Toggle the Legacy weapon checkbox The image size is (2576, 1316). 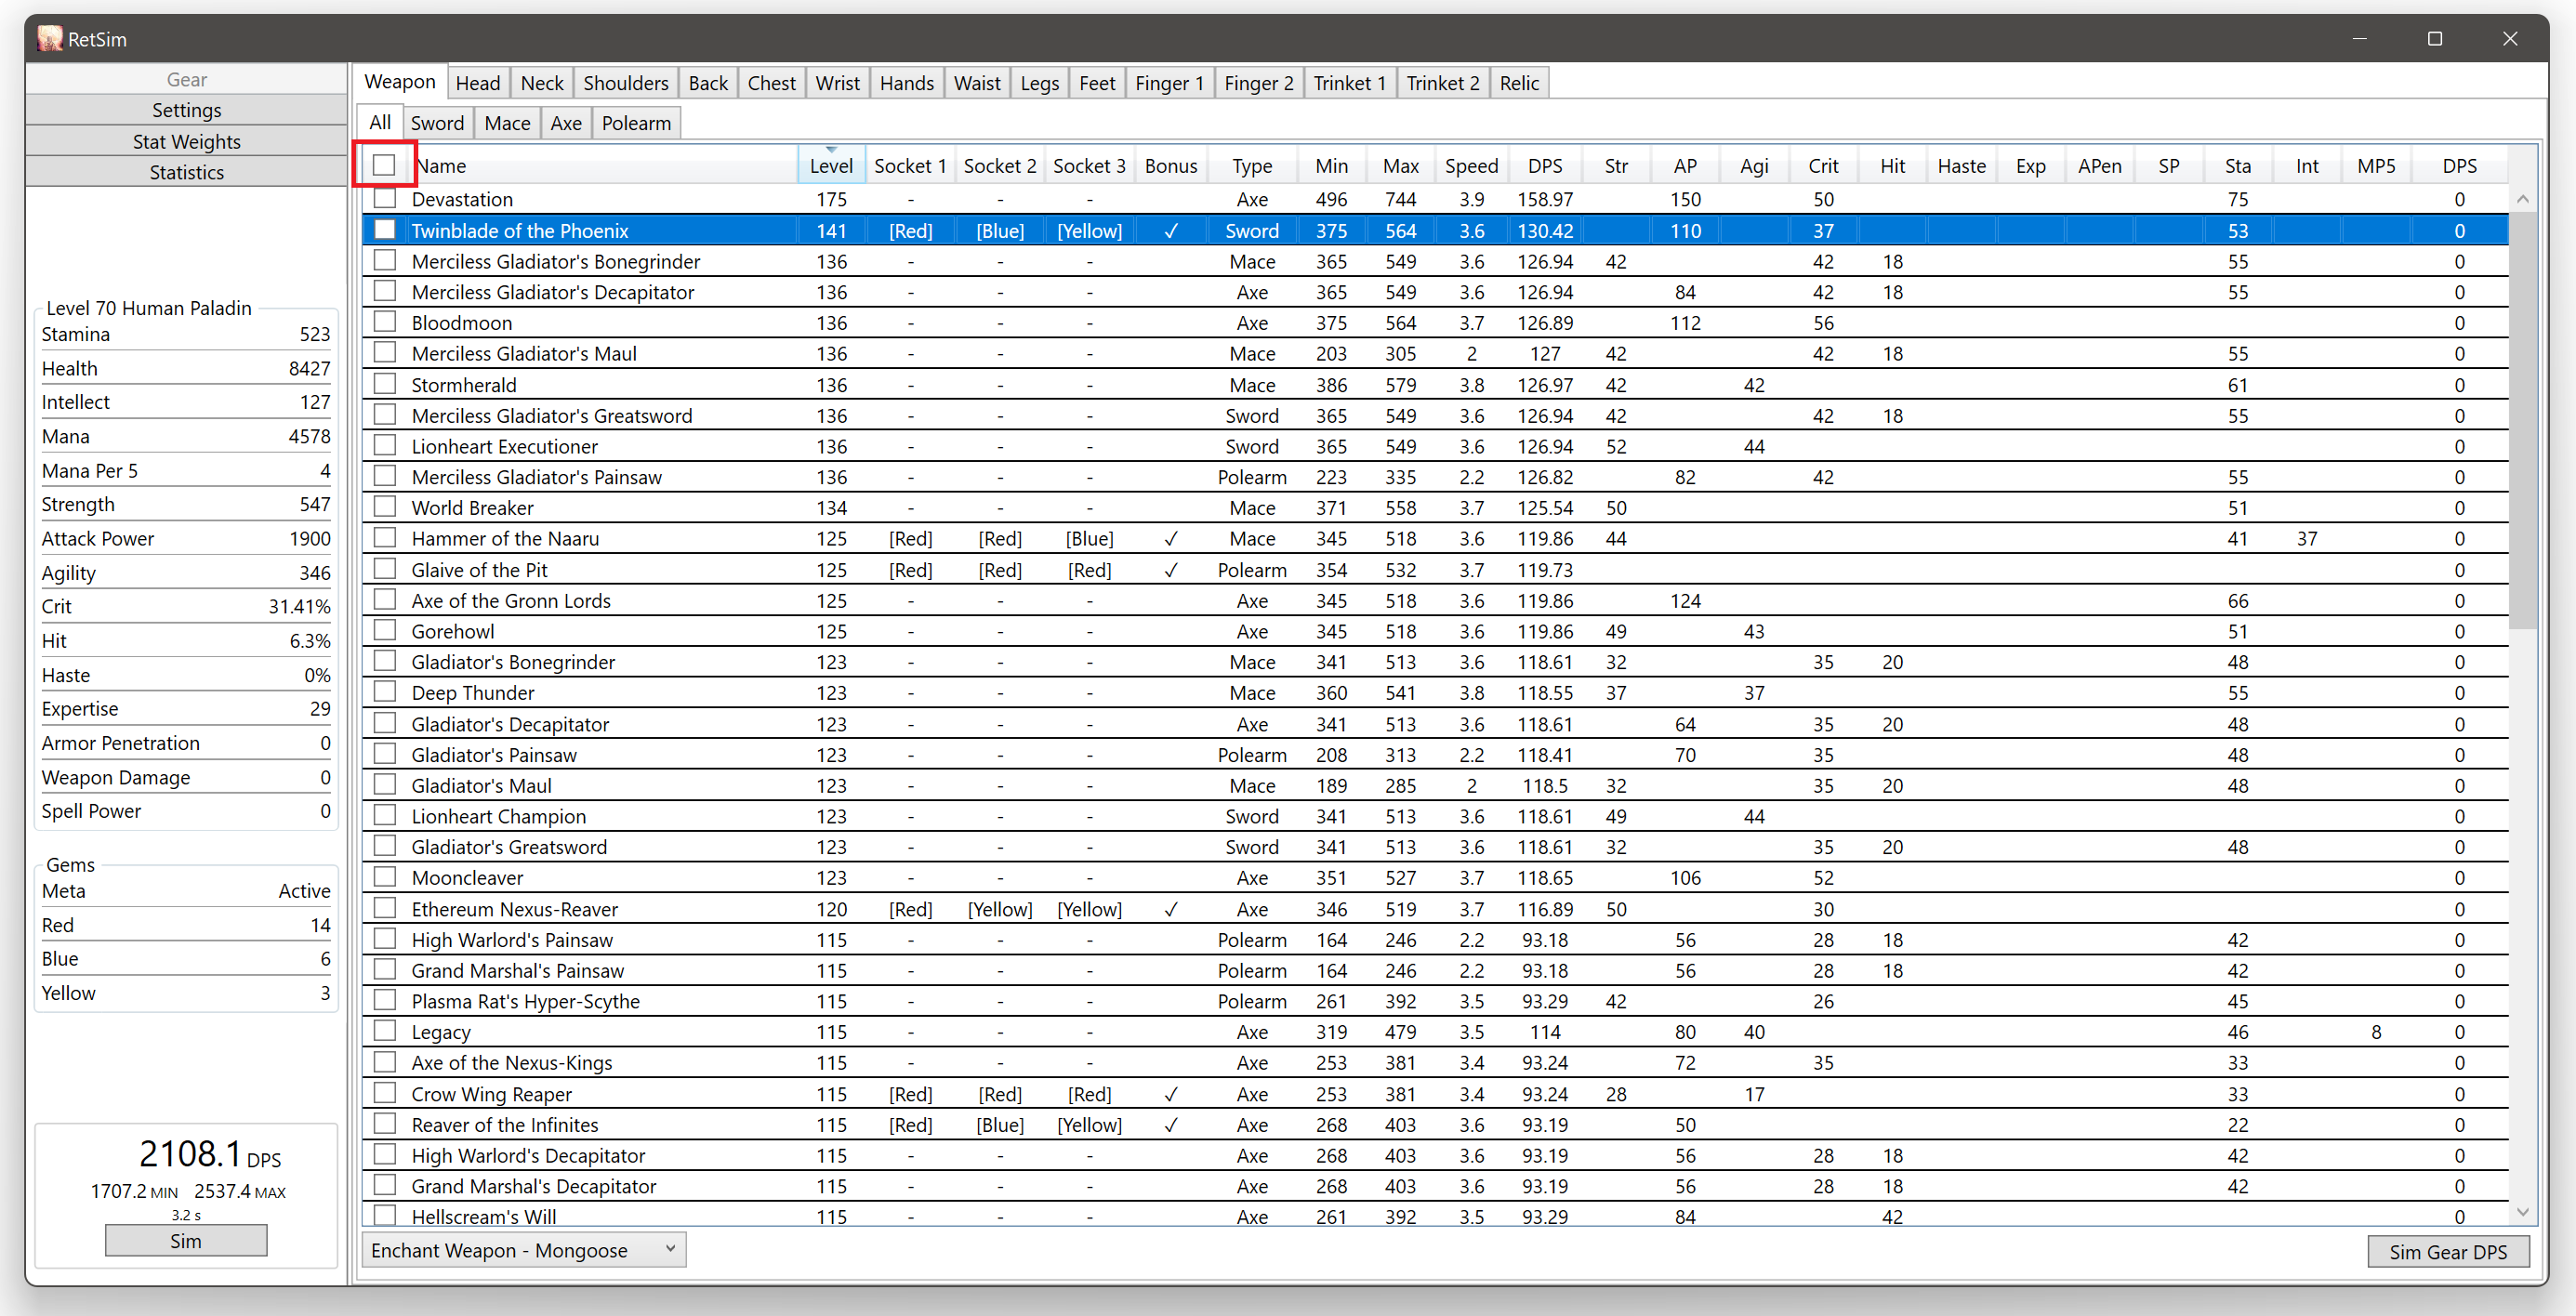tap(384, 1031)
